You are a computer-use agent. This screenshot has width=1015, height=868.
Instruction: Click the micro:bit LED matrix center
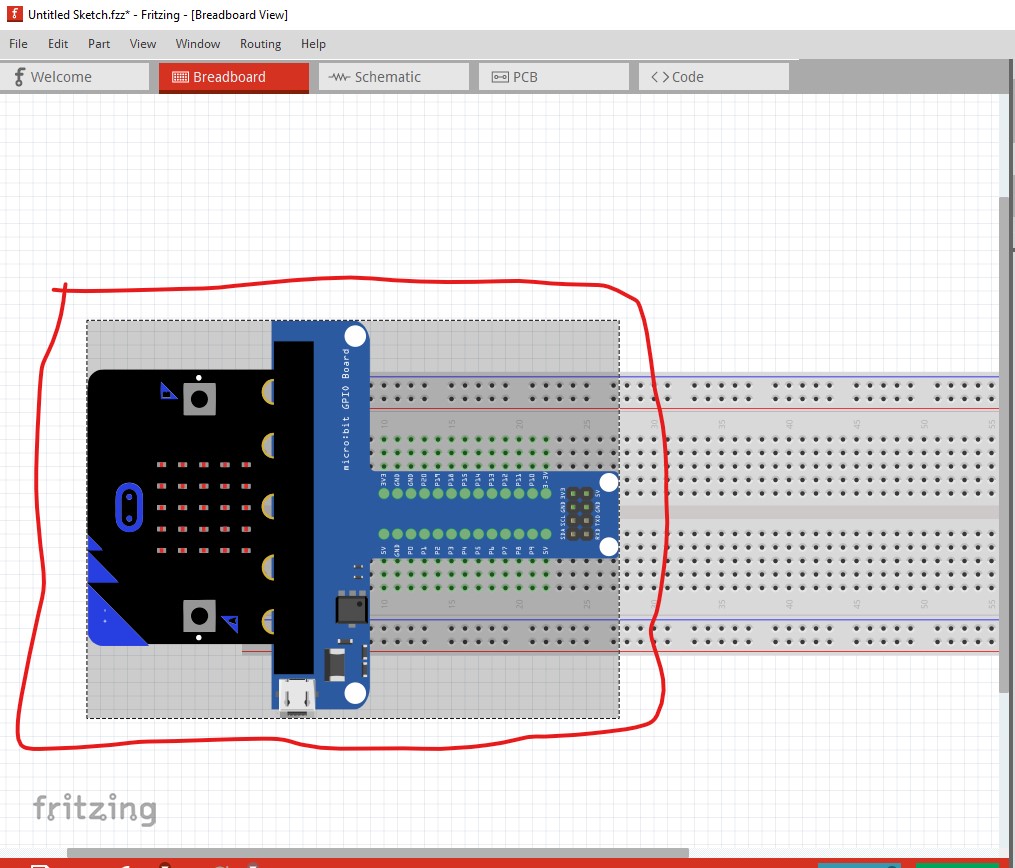pos(204,507)
